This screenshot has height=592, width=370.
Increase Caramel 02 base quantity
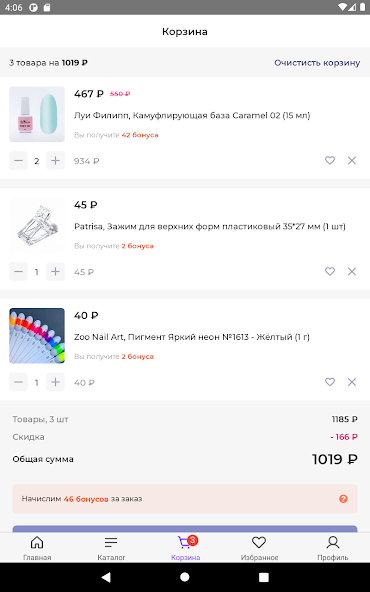56,161
